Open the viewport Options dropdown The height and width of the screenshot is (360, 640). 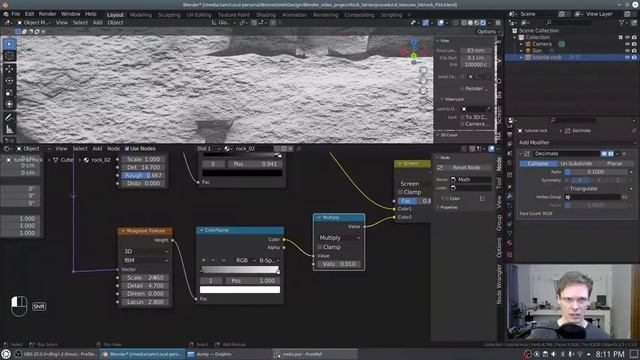[488, 31]
